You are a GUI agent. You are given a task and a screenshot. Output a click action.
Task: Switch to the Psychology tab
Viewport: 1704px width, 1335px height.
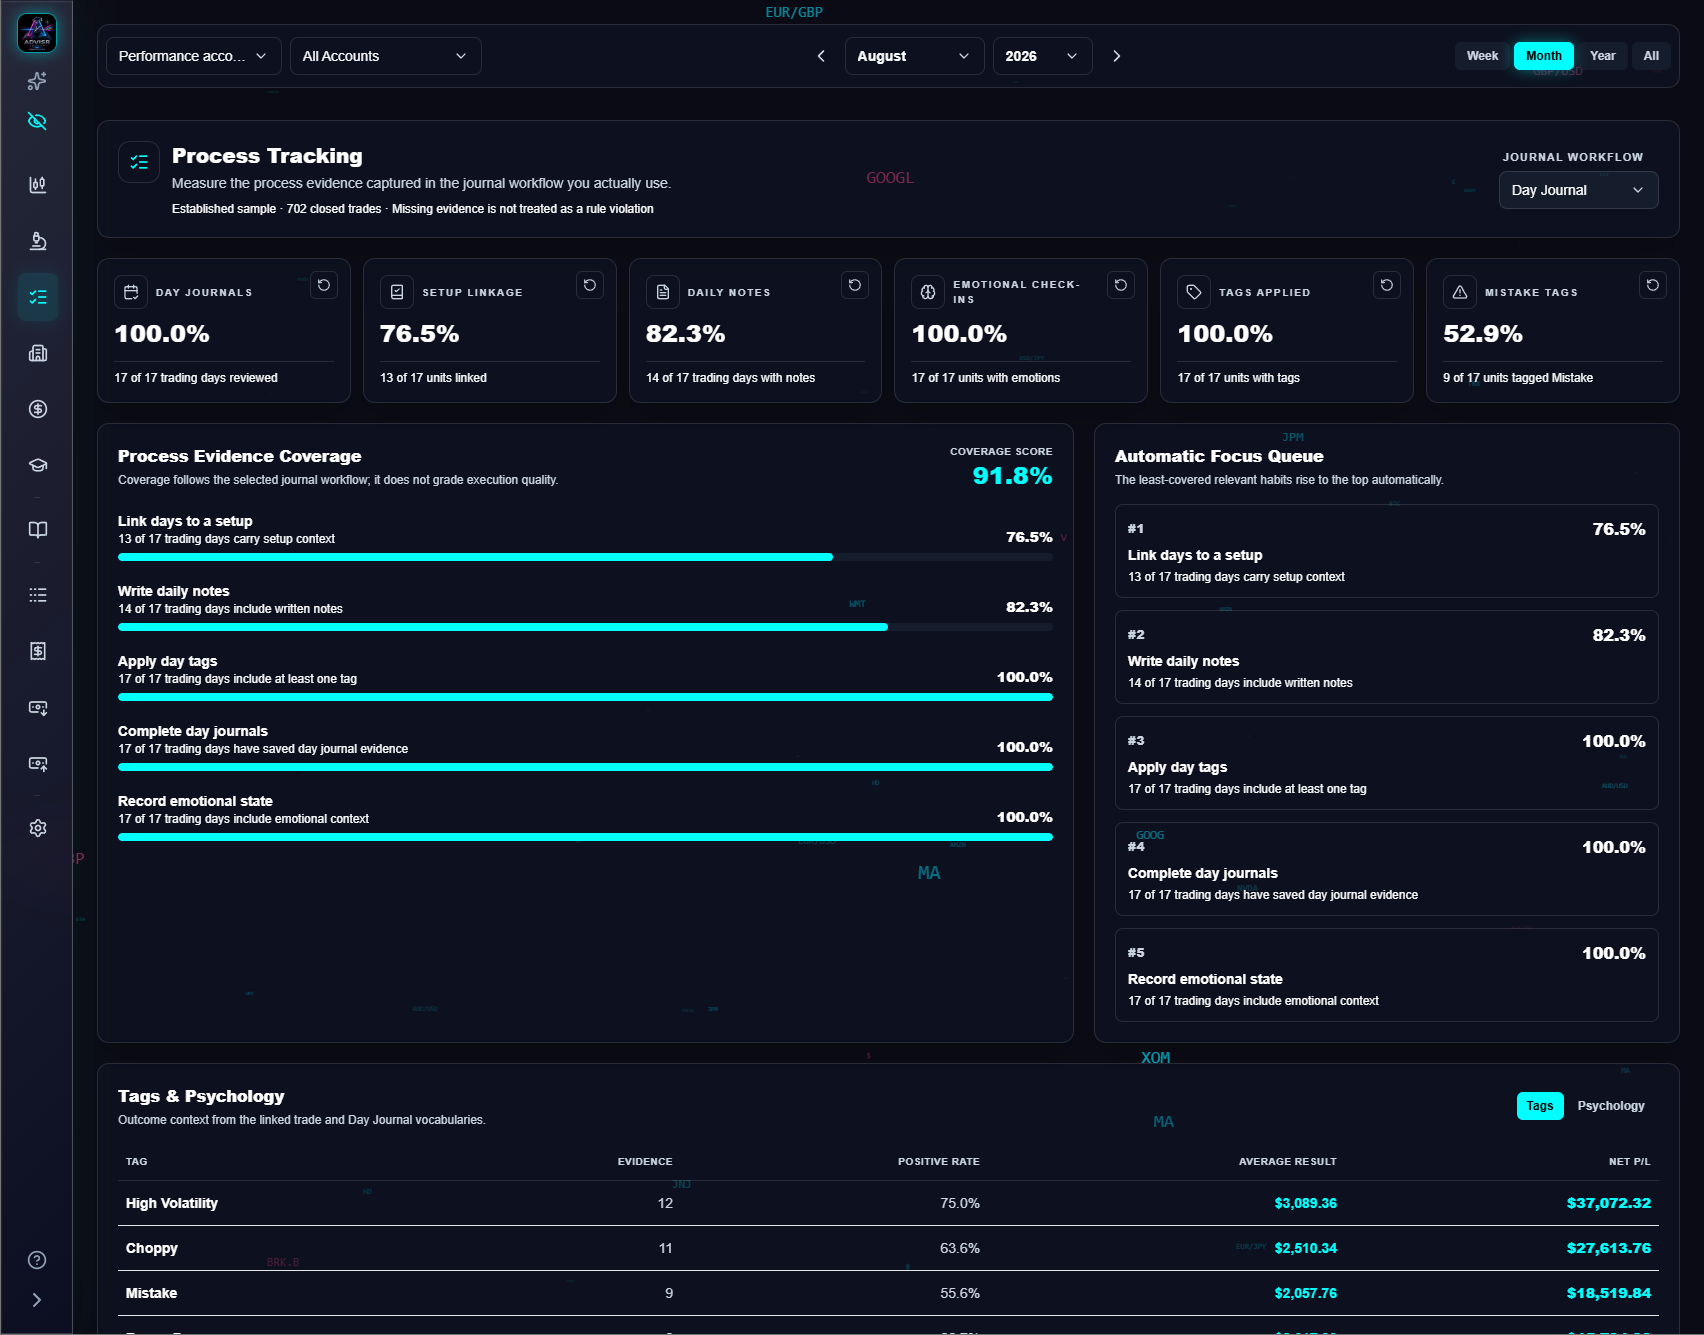pos(1611,1106)
